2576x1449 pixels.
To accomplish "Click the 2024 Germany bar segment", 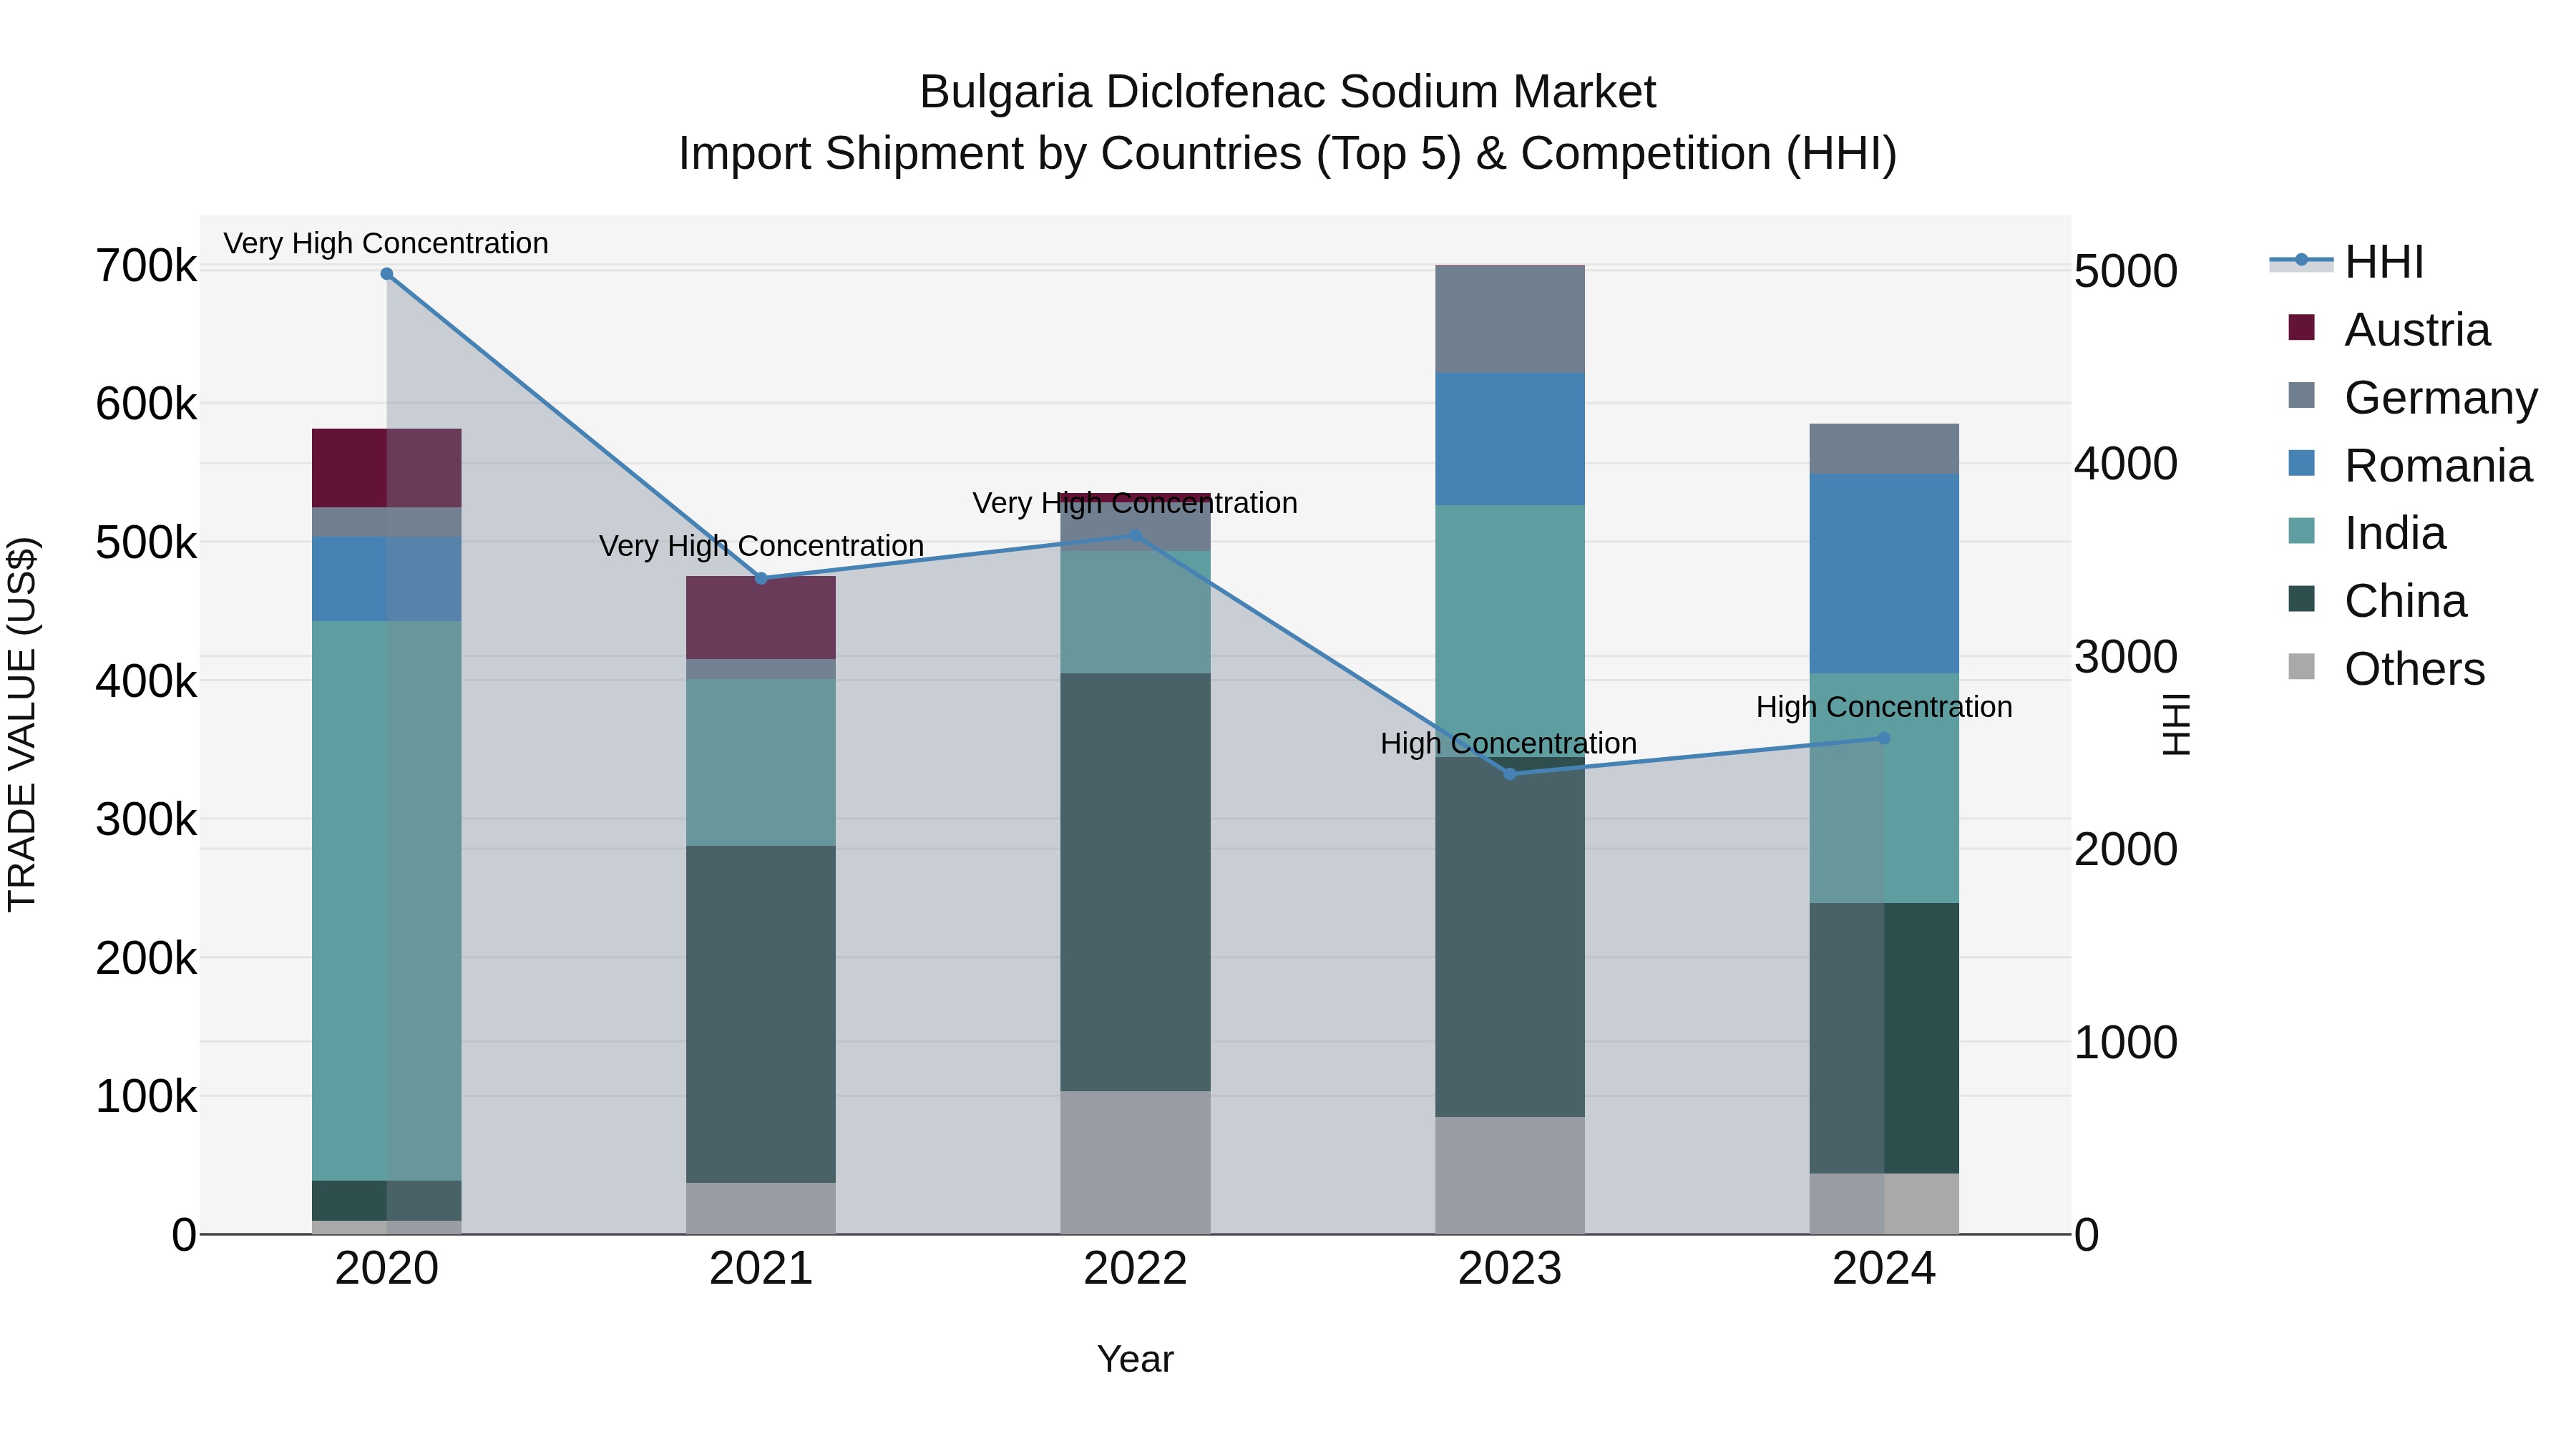I will (1884, 449).
